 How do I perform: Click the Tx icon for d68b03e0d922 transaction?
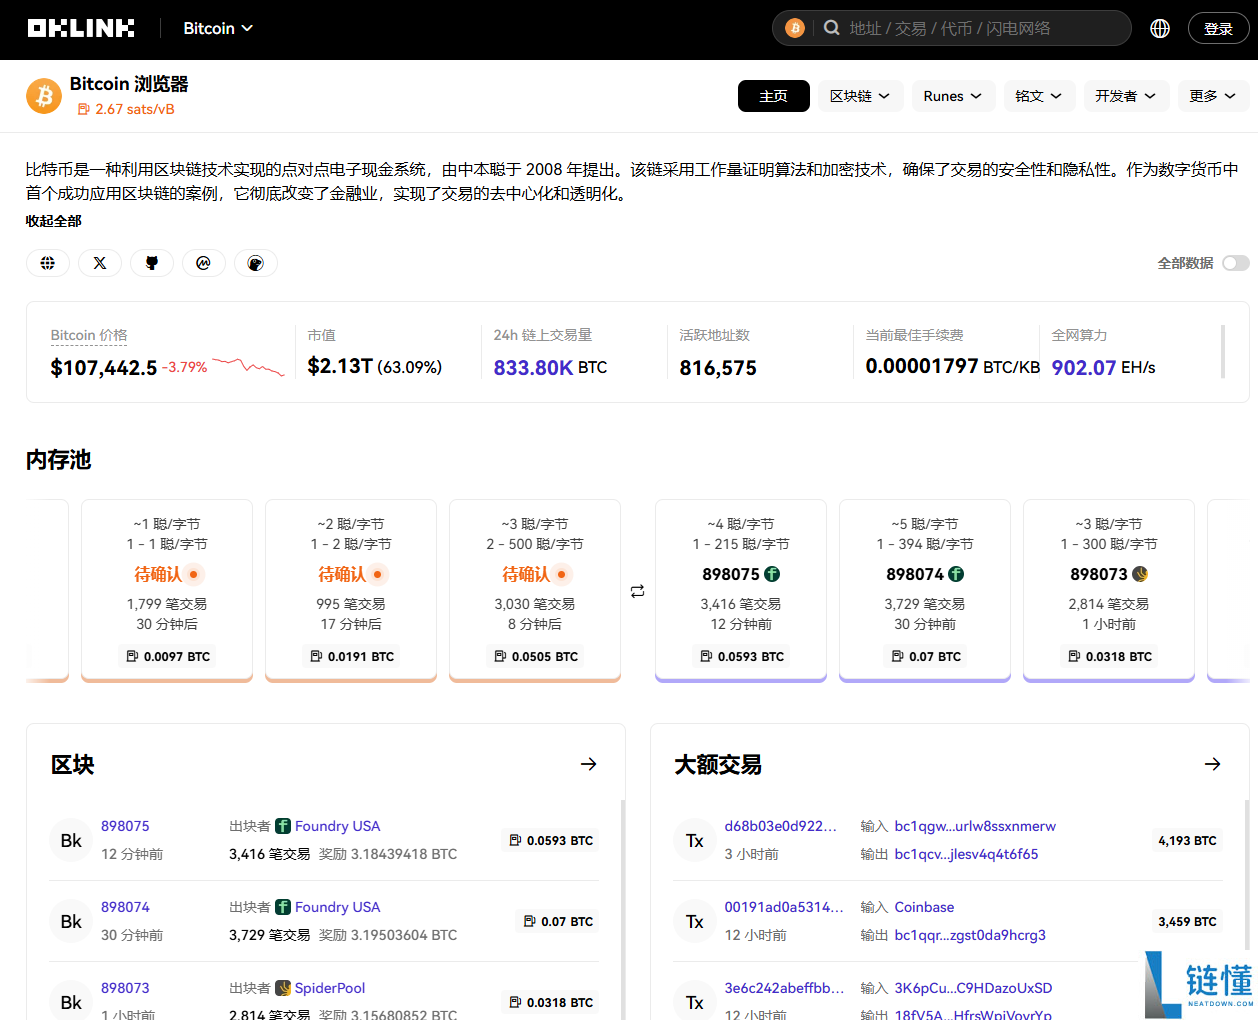click(695, 840)
